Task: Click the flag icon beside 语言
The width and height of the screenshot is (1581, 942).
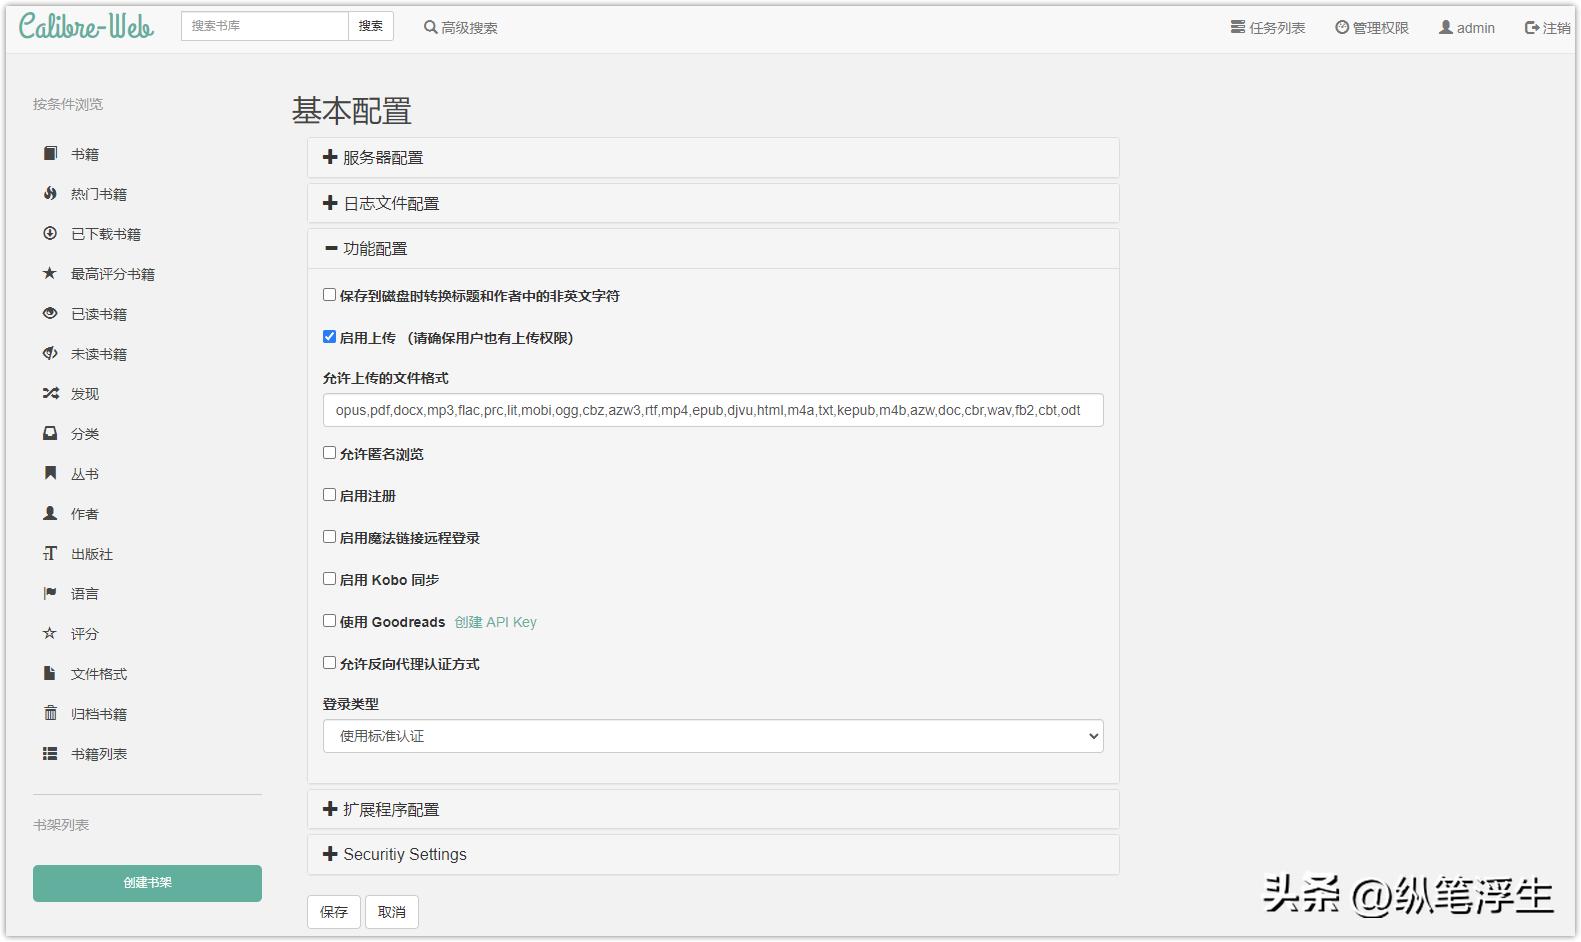Action: pos(50,593)
